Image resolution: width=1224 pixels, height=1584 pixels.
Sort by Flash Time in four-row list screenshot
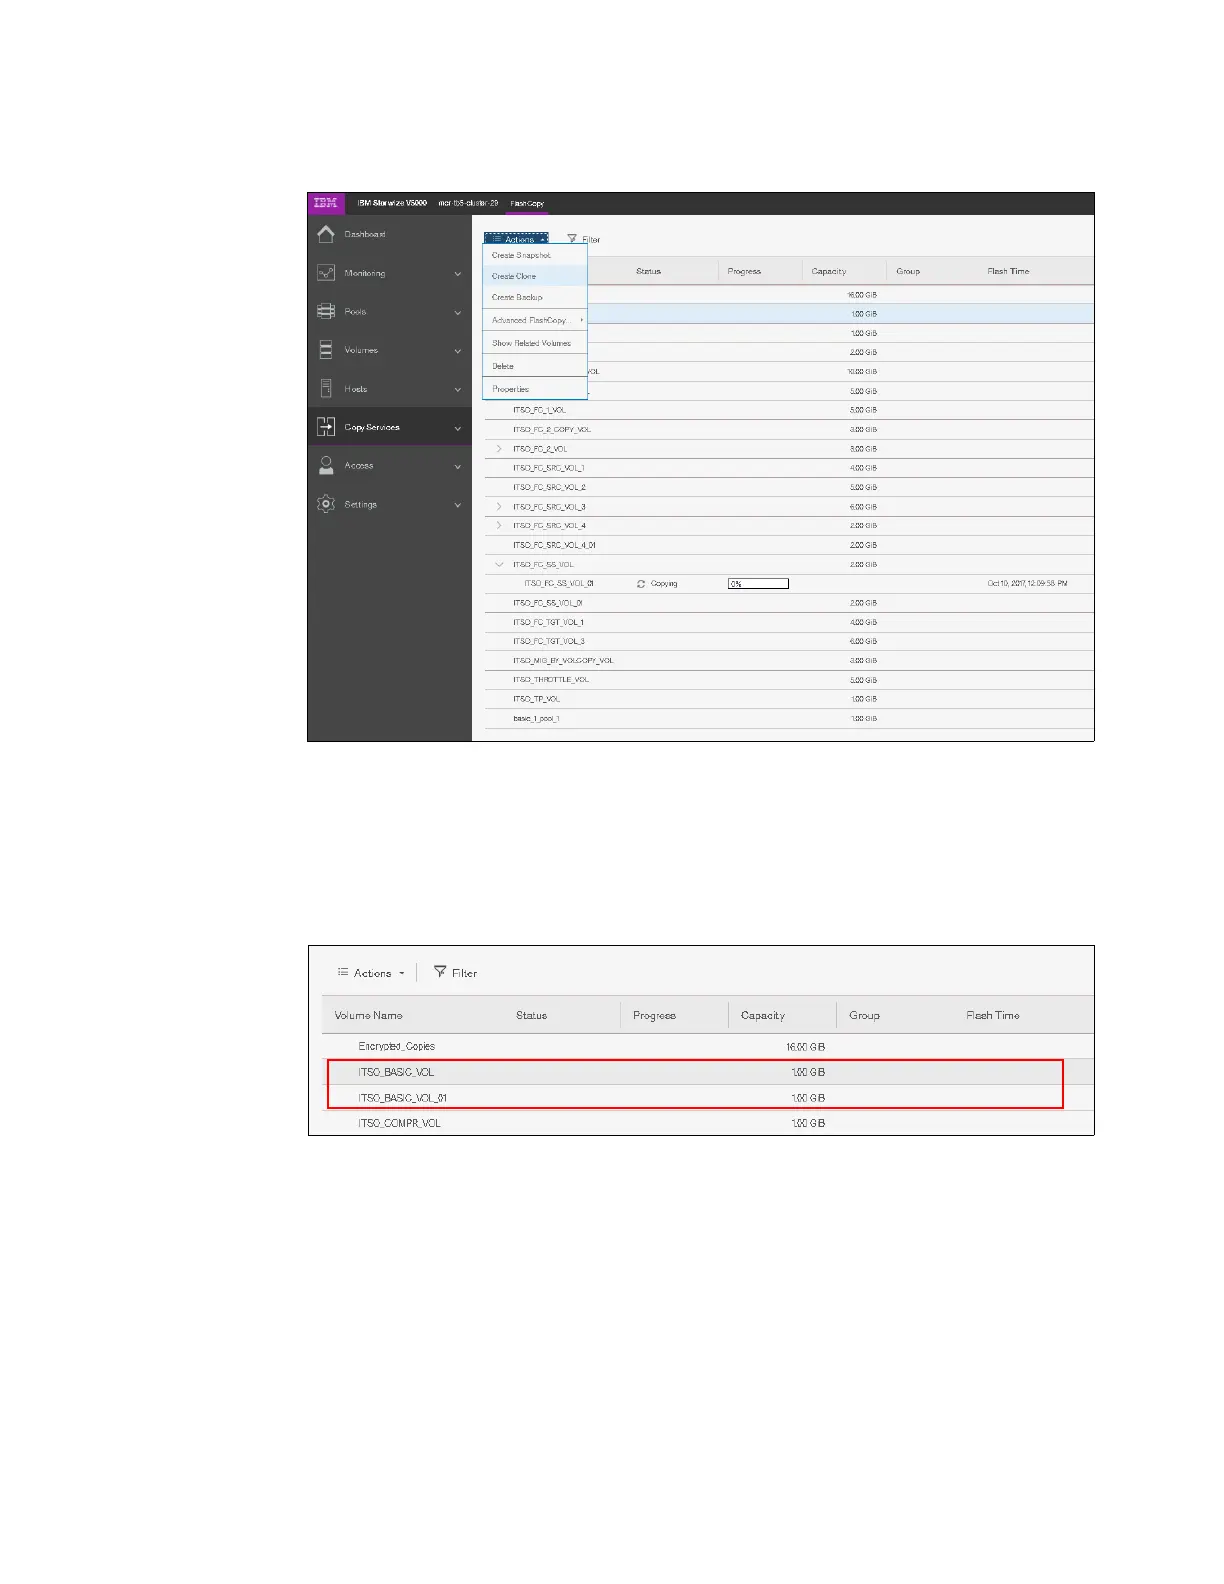click(x=992, y=1015)
